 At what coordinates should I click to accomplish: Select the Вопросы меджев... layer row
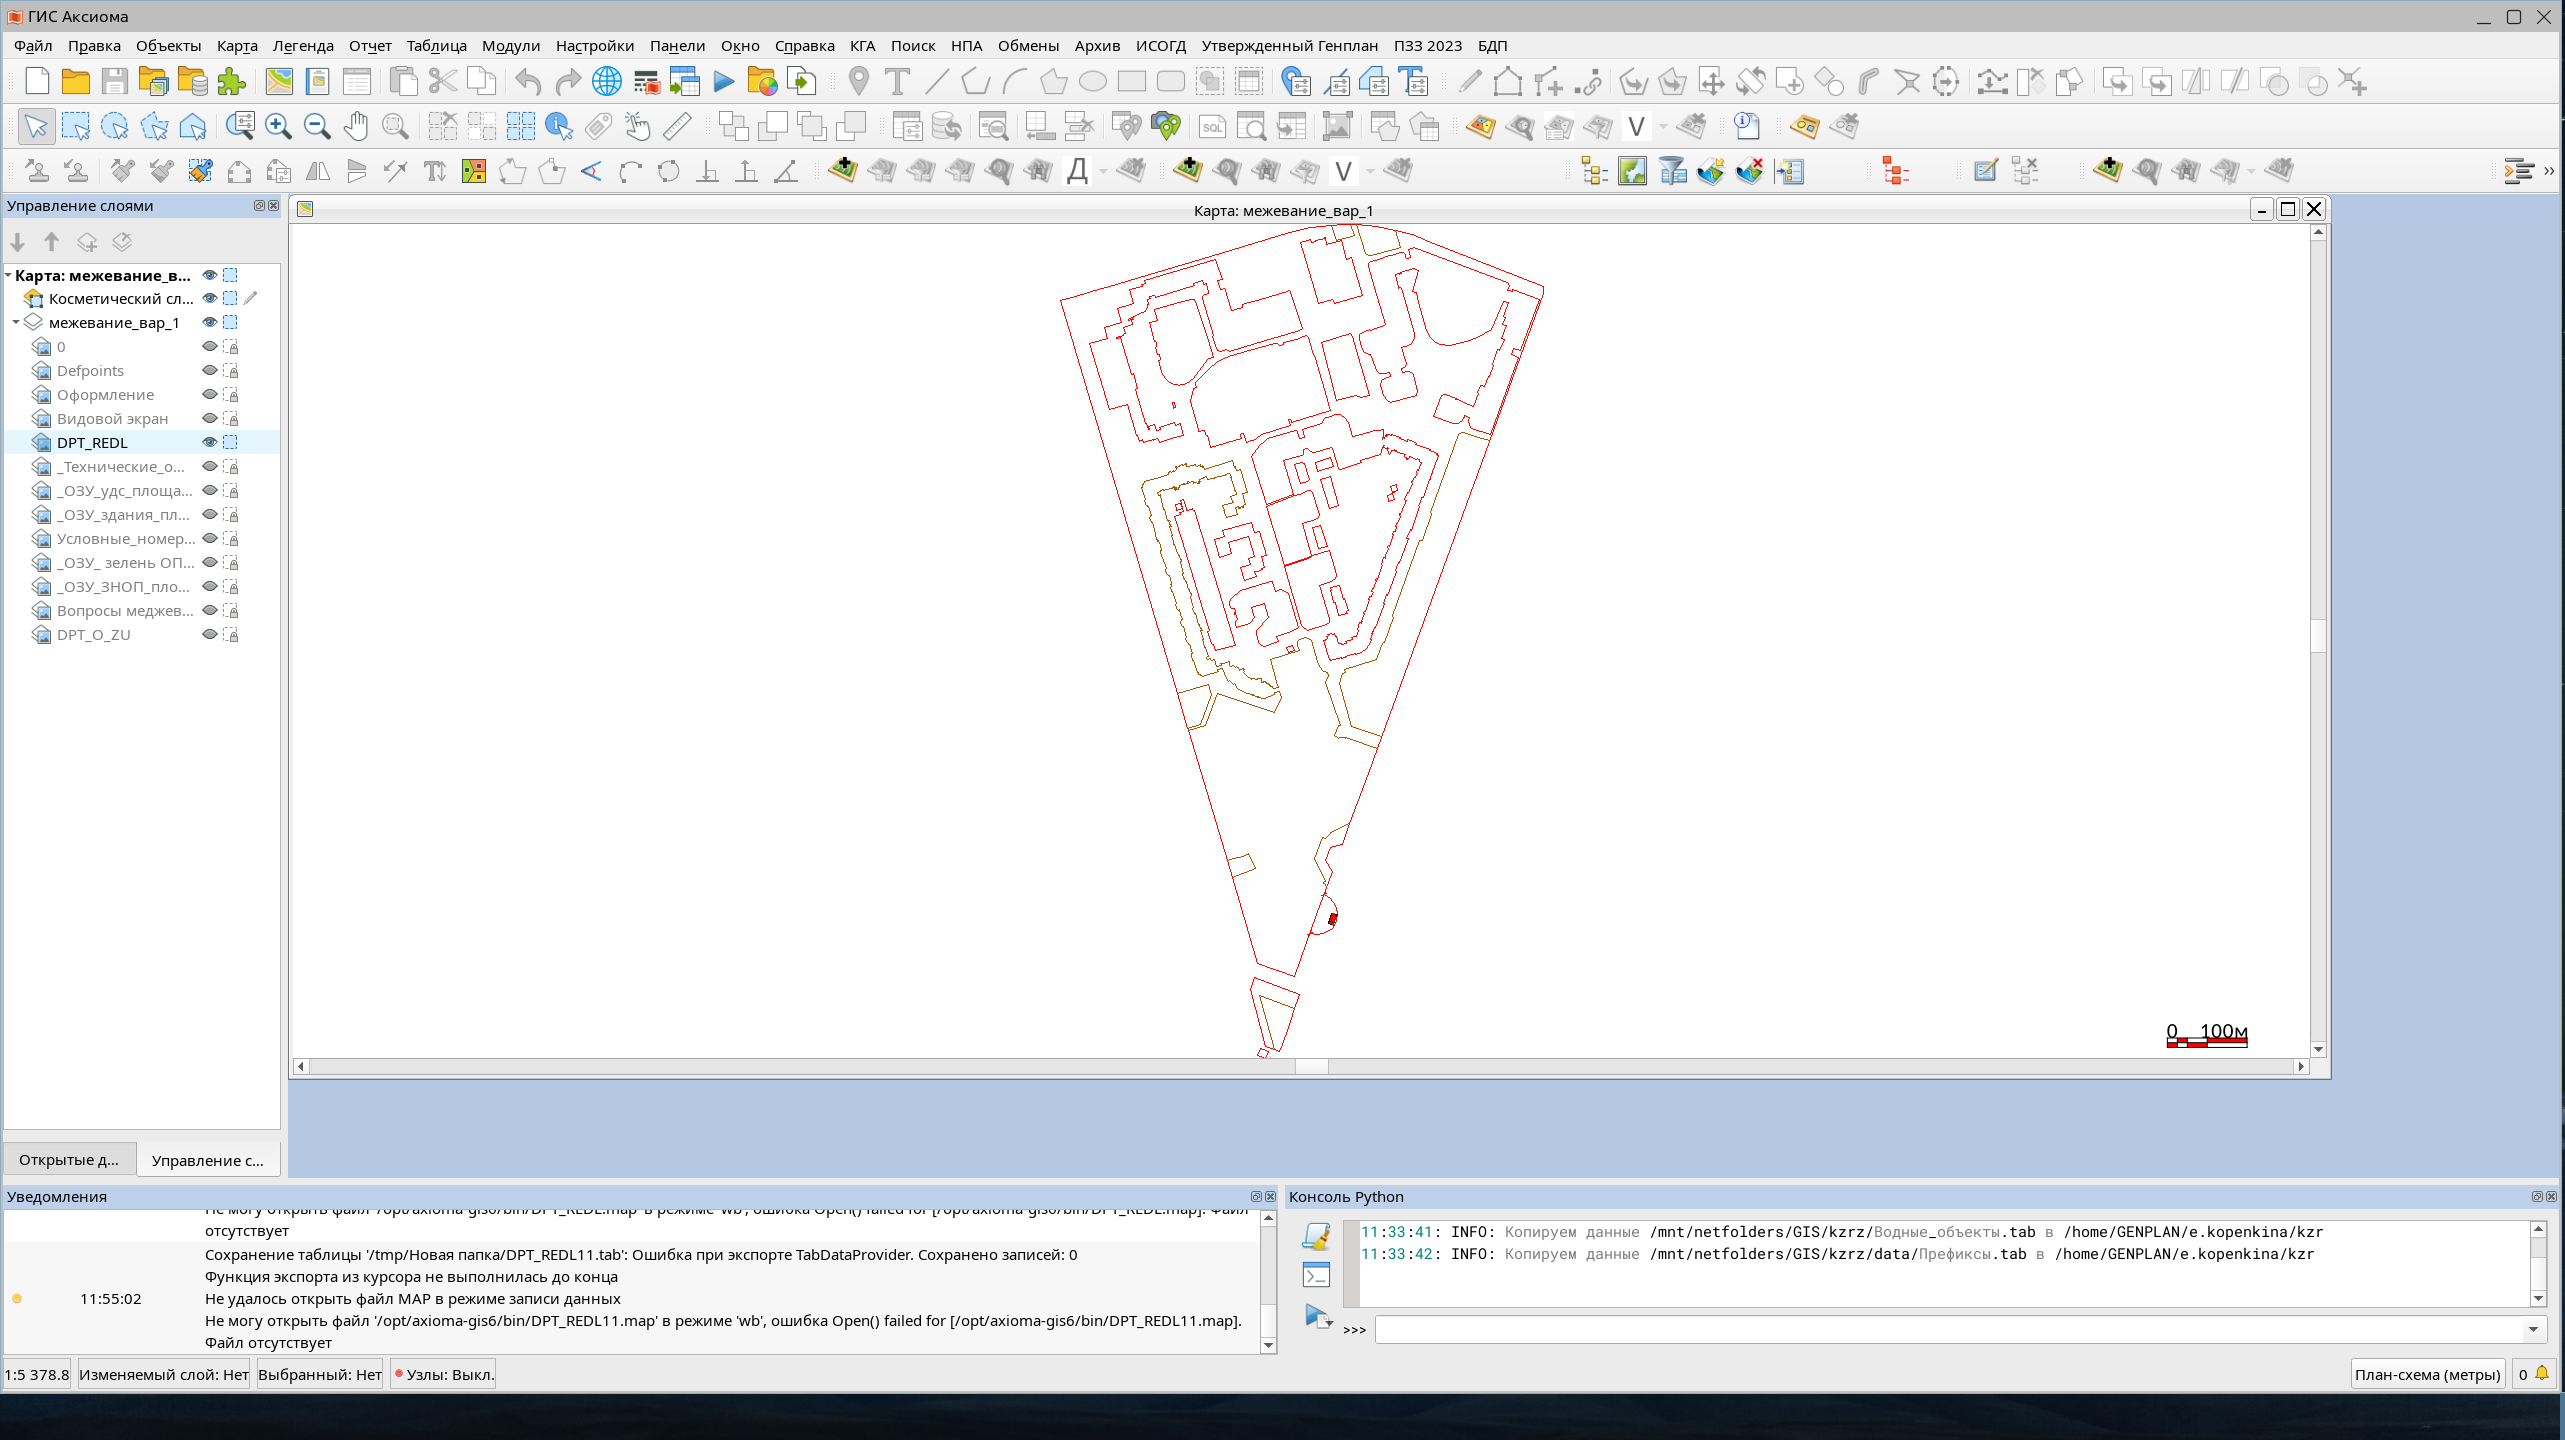[x=142, y=610]
